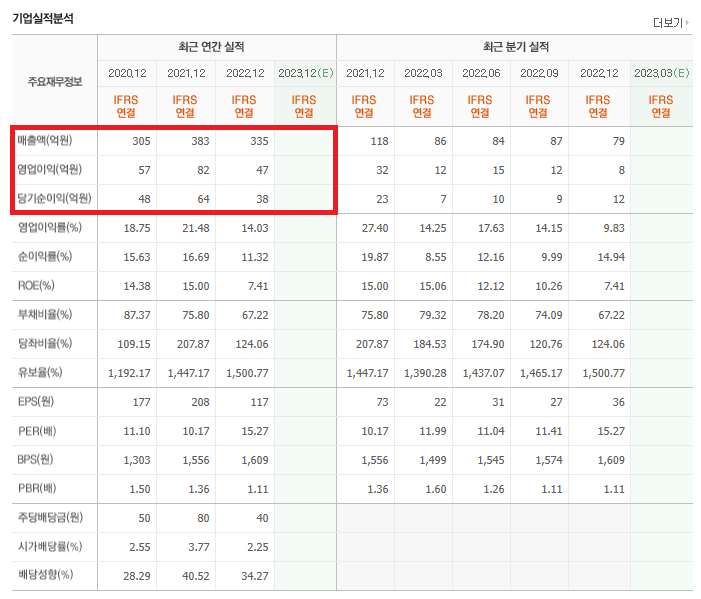Select the 최근 연간 실적 header
Image resolution: width=701 pixels, height=599 pixels.
211,47
